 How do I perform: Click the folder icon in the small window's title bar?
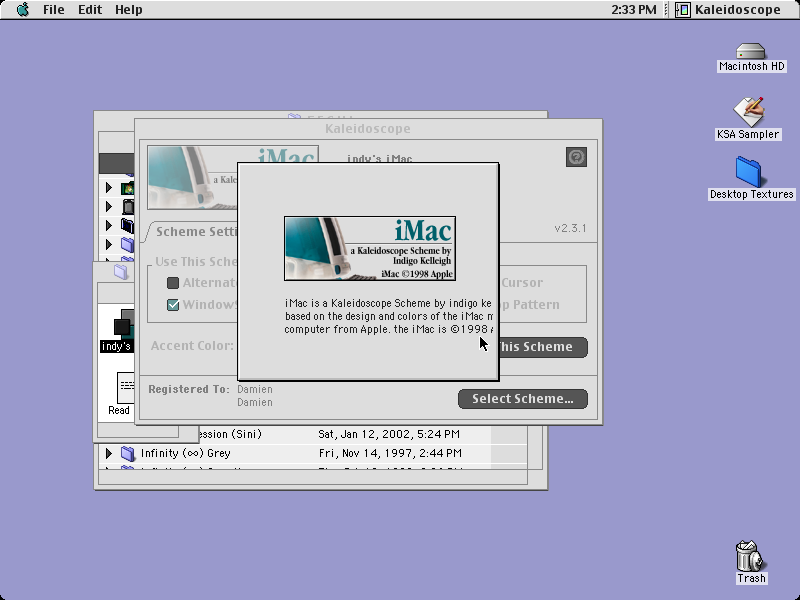pos(121,271)
